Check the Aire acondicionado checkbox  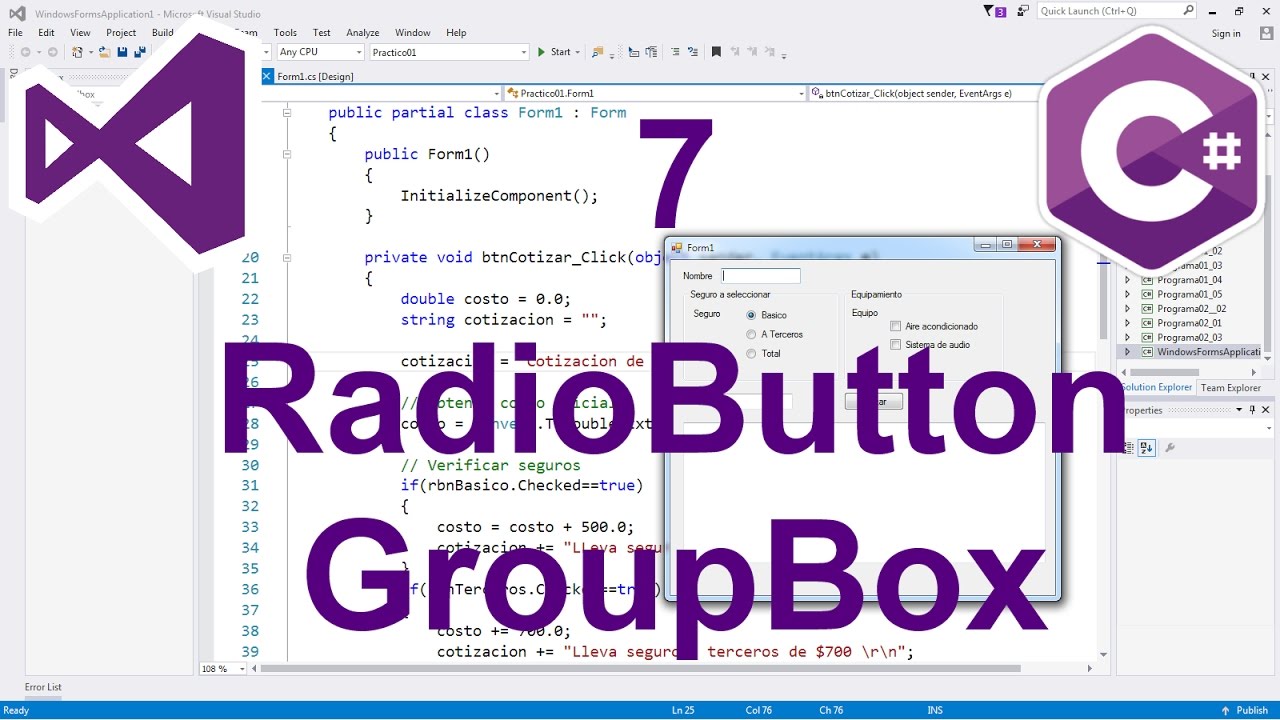(895, 326)
